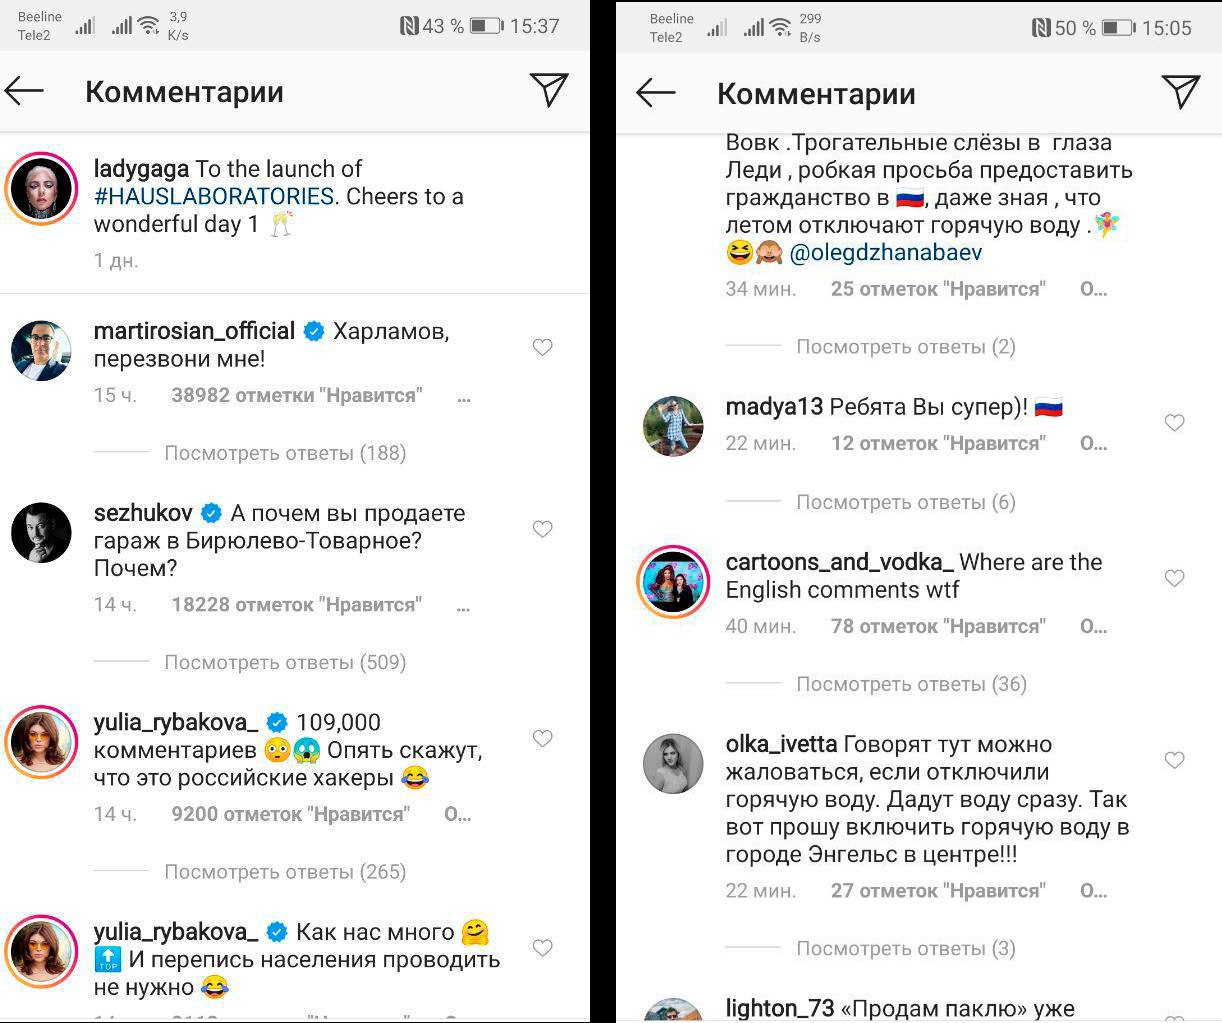View the 265 replies under yulia_rybakova_

pos(285,872)
